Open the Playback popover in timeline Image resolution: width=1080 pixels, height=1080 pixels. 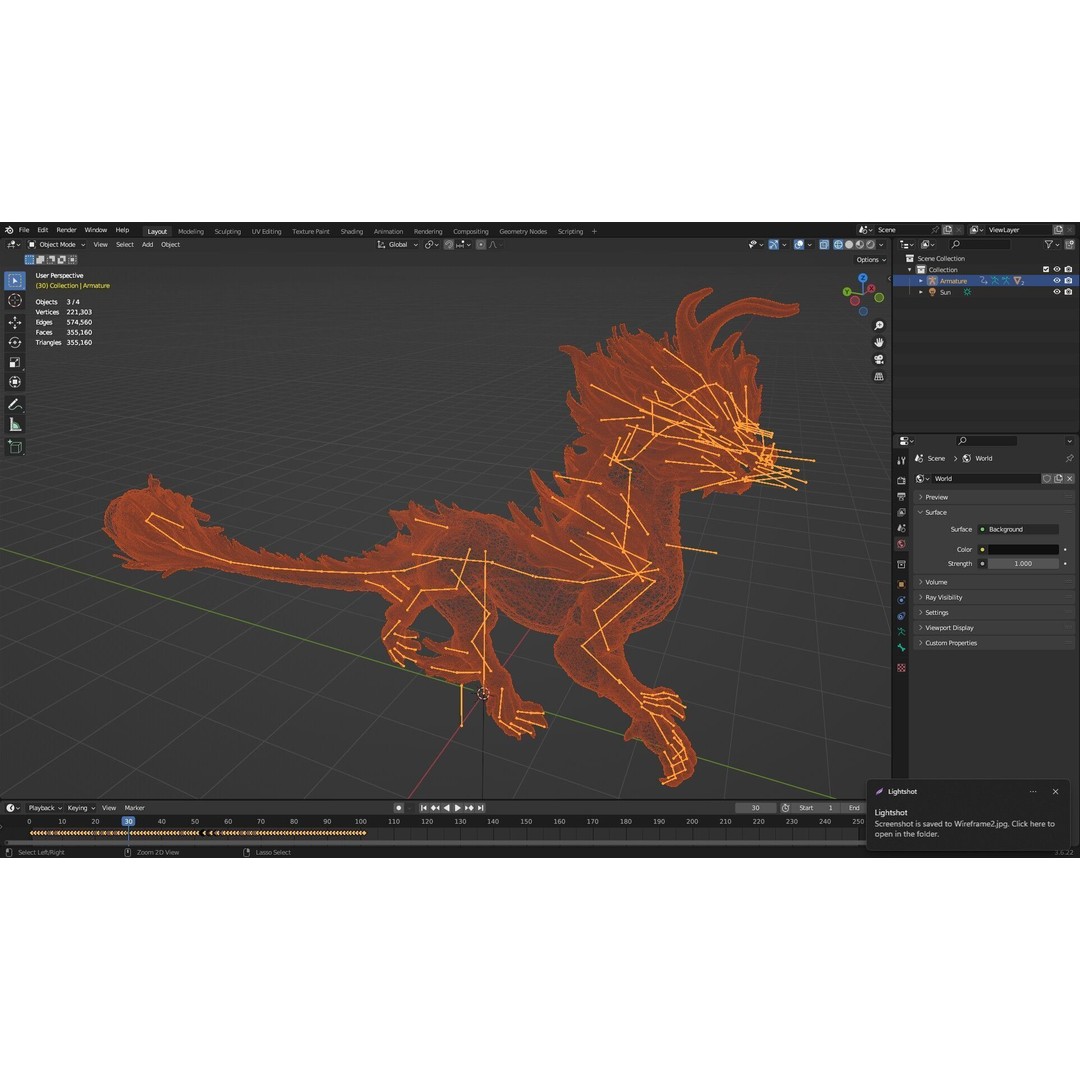[45, 808]
